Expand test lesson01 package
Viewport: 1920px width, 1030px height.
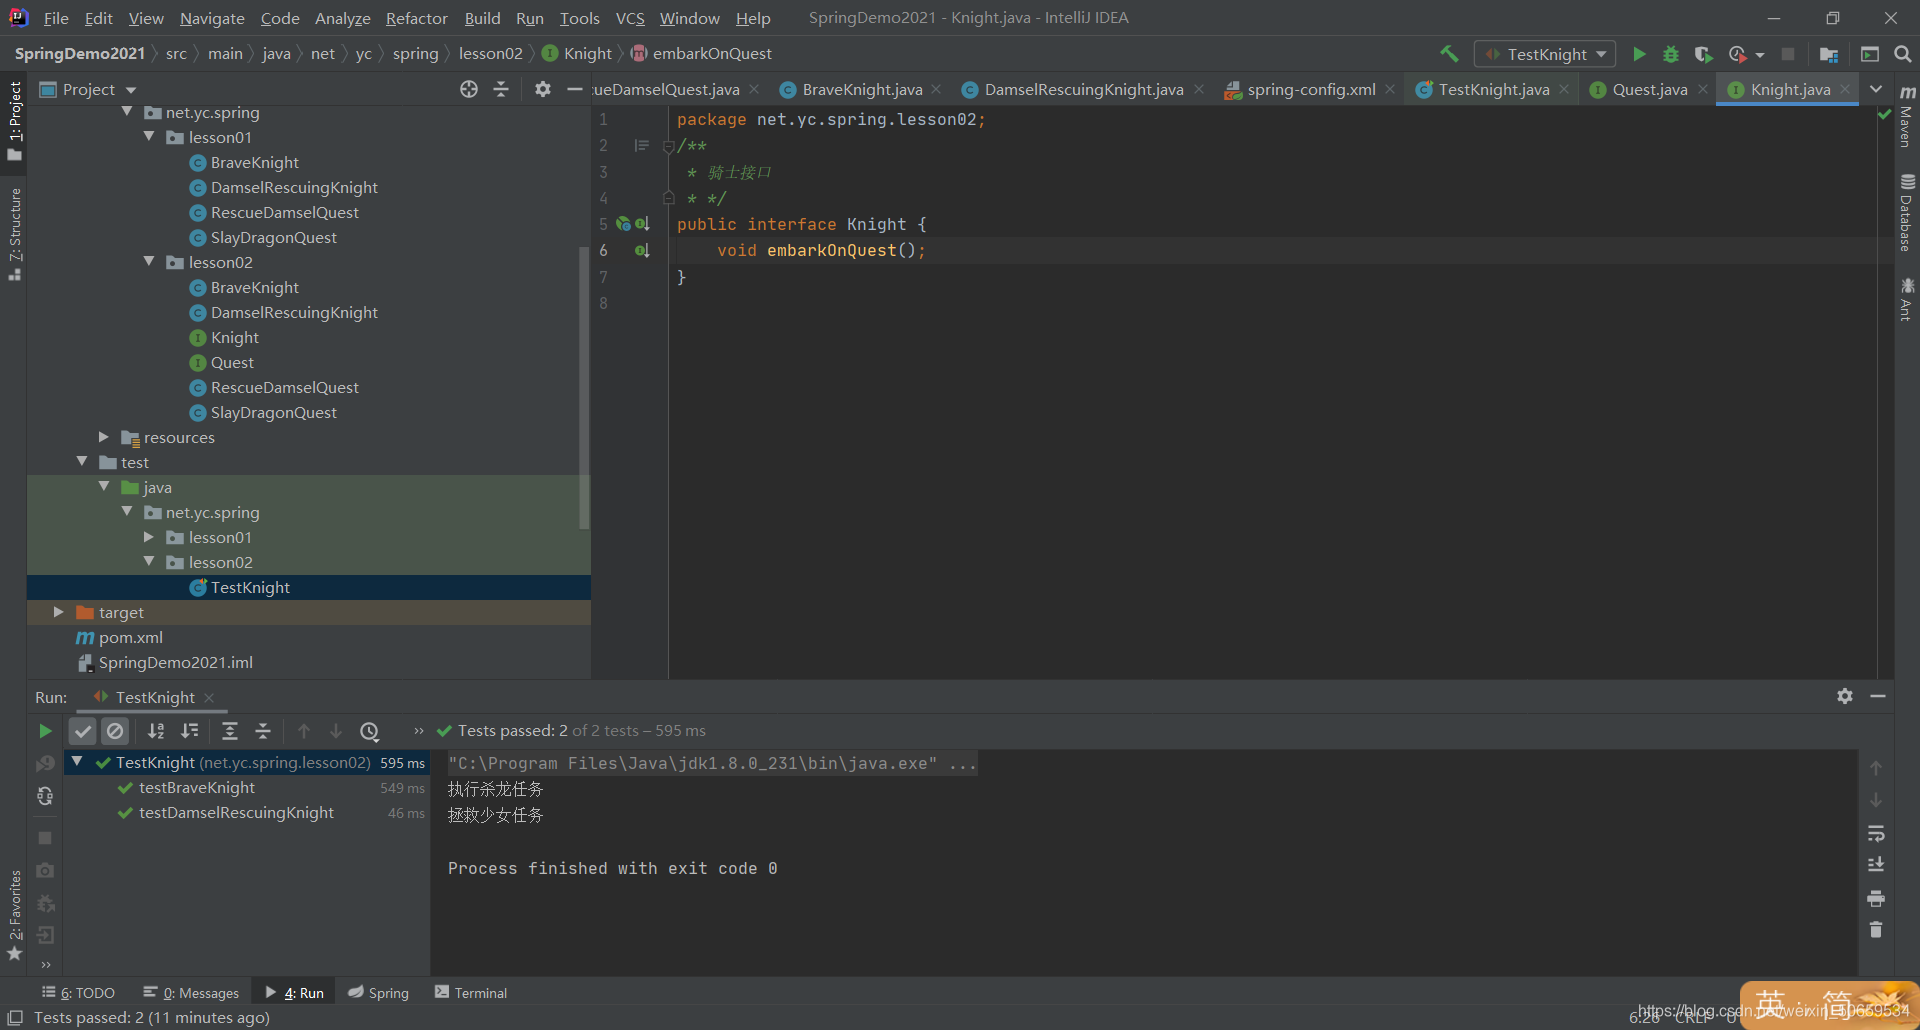[149, 537]
